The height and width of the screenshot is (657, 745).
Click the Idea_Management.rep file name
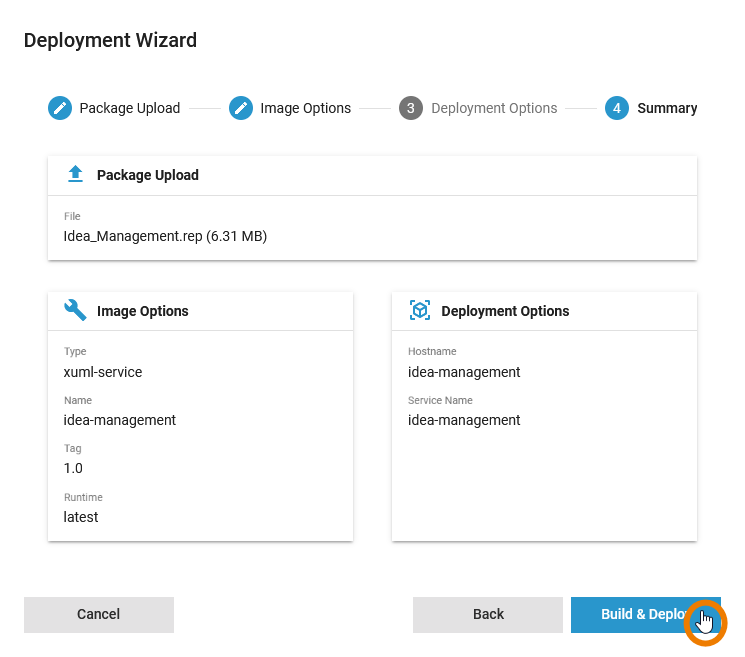[165, 237]
